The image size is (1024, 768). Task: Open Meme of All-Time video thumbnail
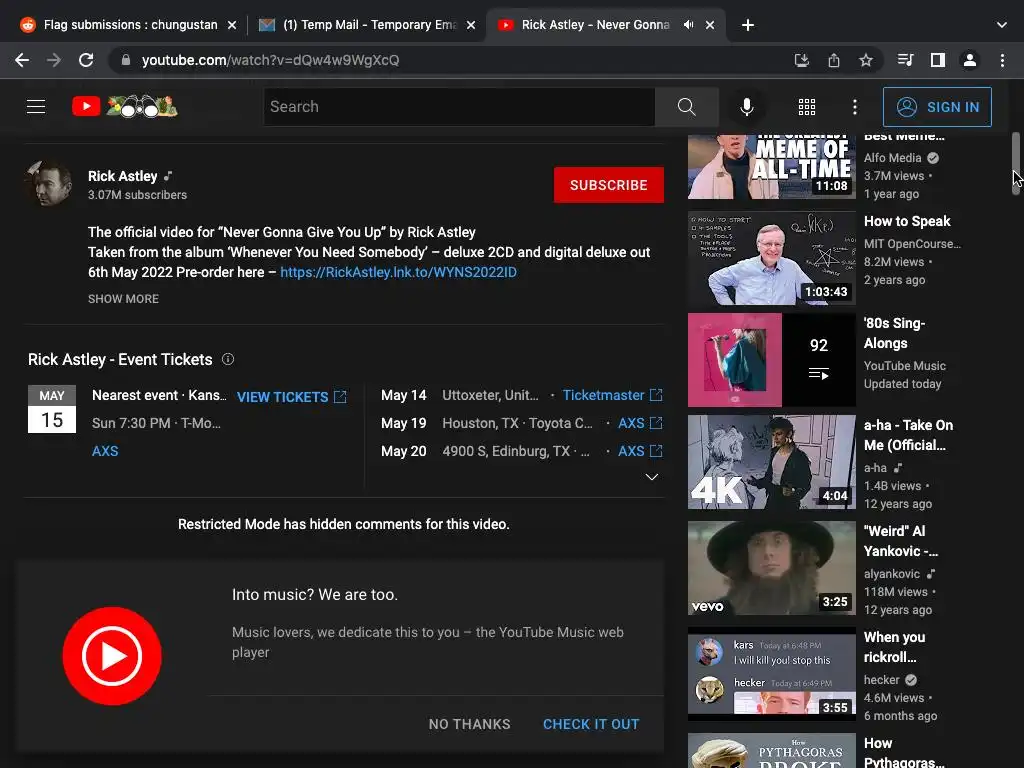(771, 167)
